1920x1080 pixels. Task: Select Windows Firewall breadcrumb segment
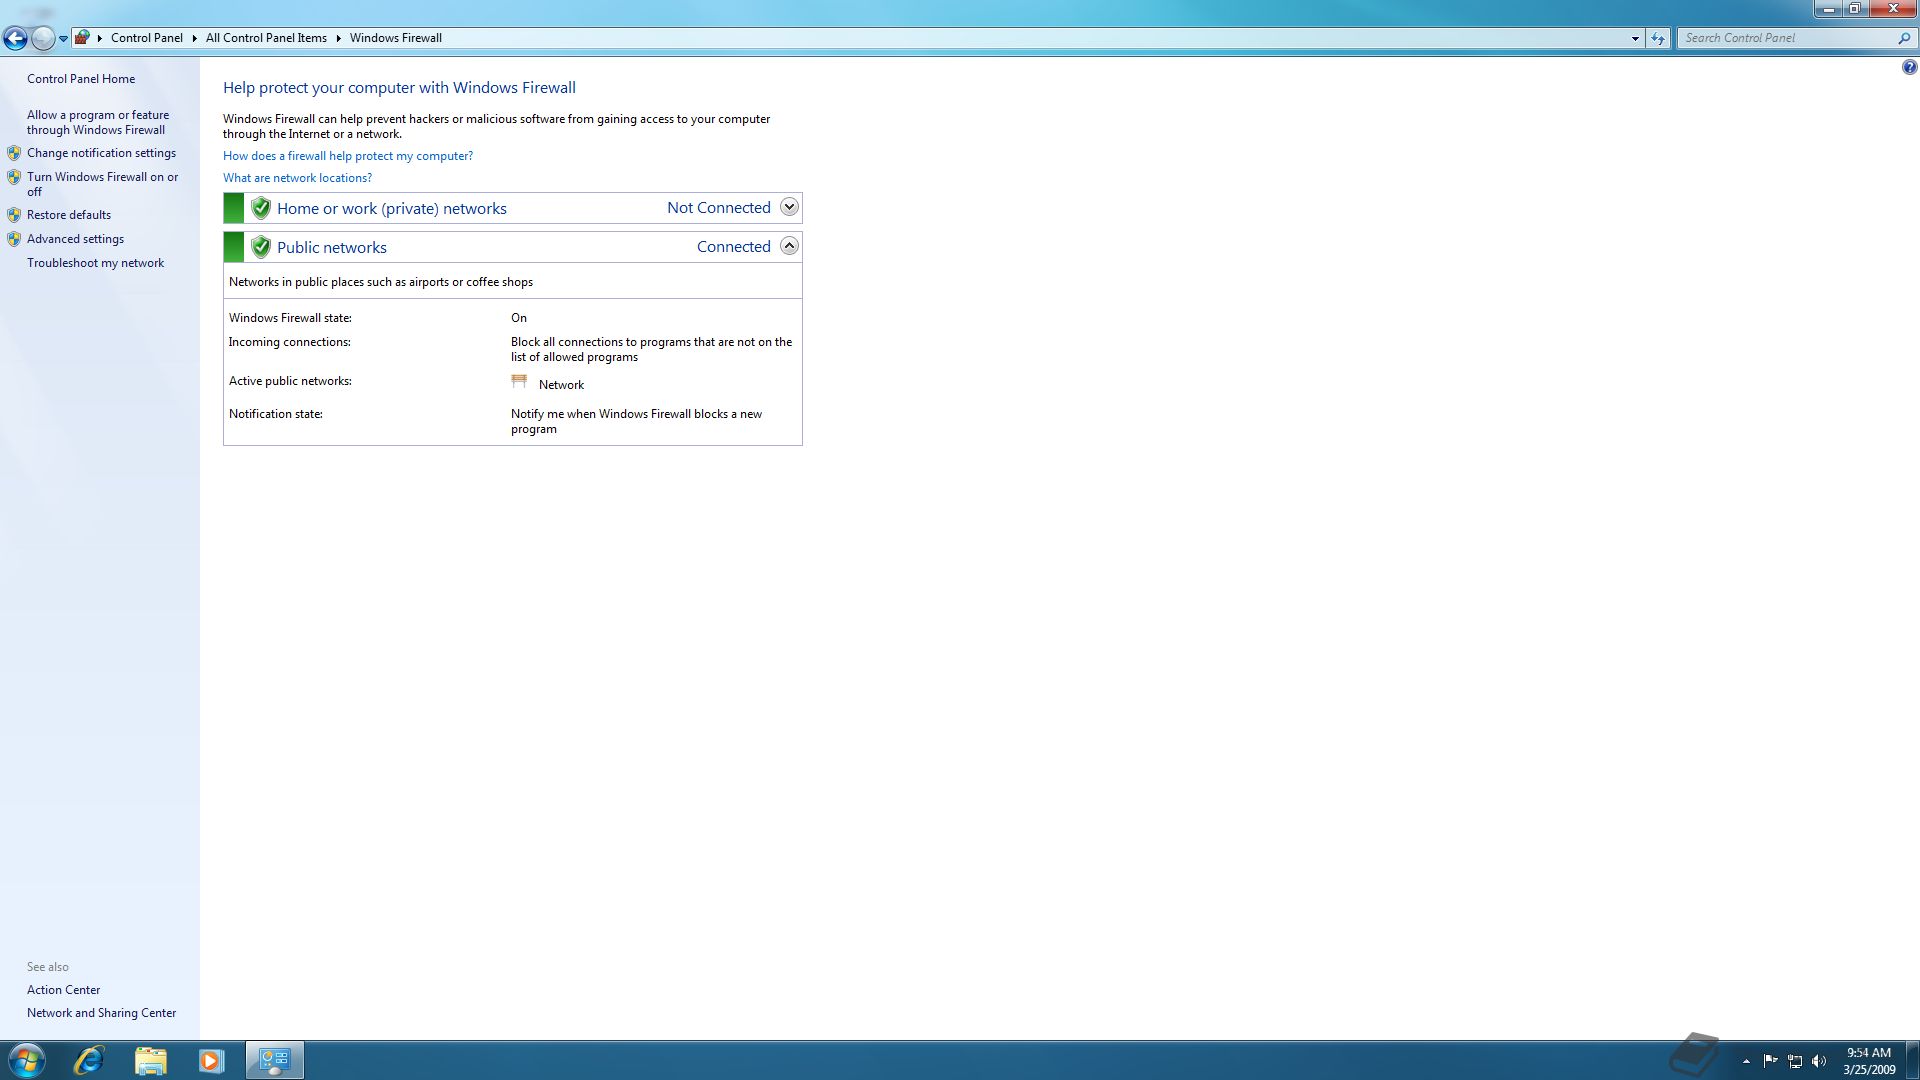pos(395,38)
